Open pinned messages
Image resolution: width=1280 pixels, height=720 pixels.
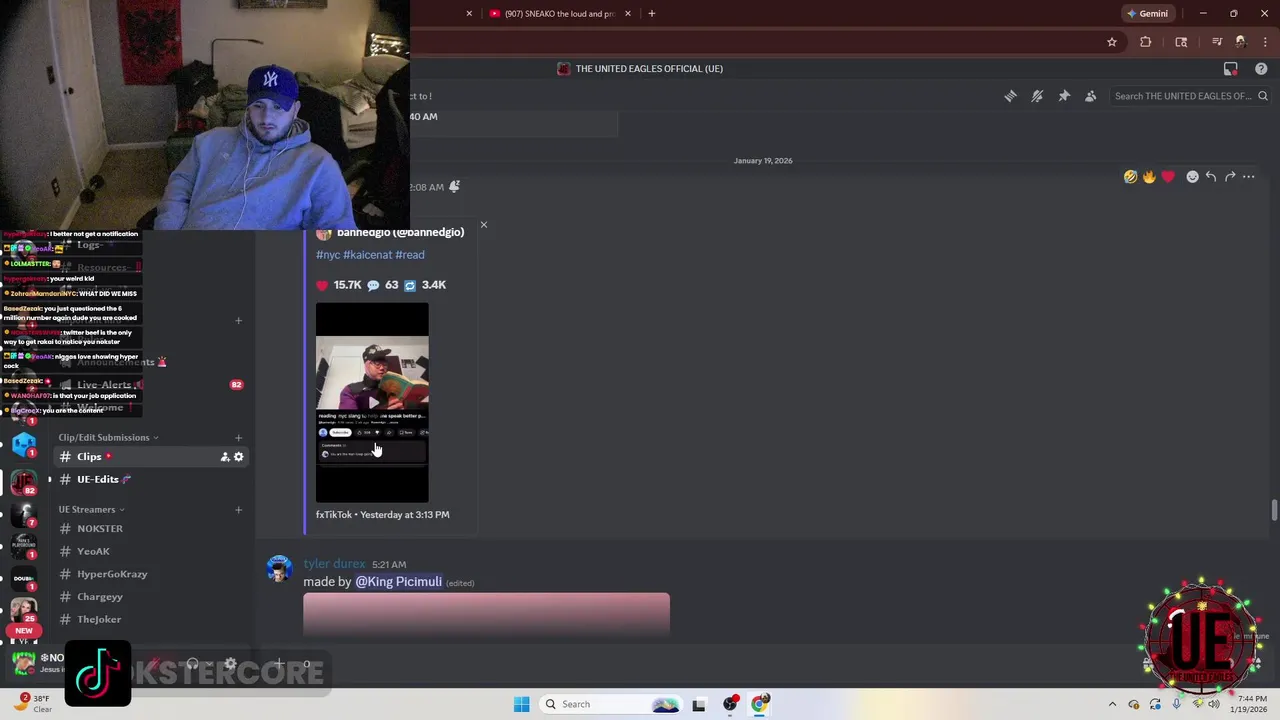pos(1064,96)
